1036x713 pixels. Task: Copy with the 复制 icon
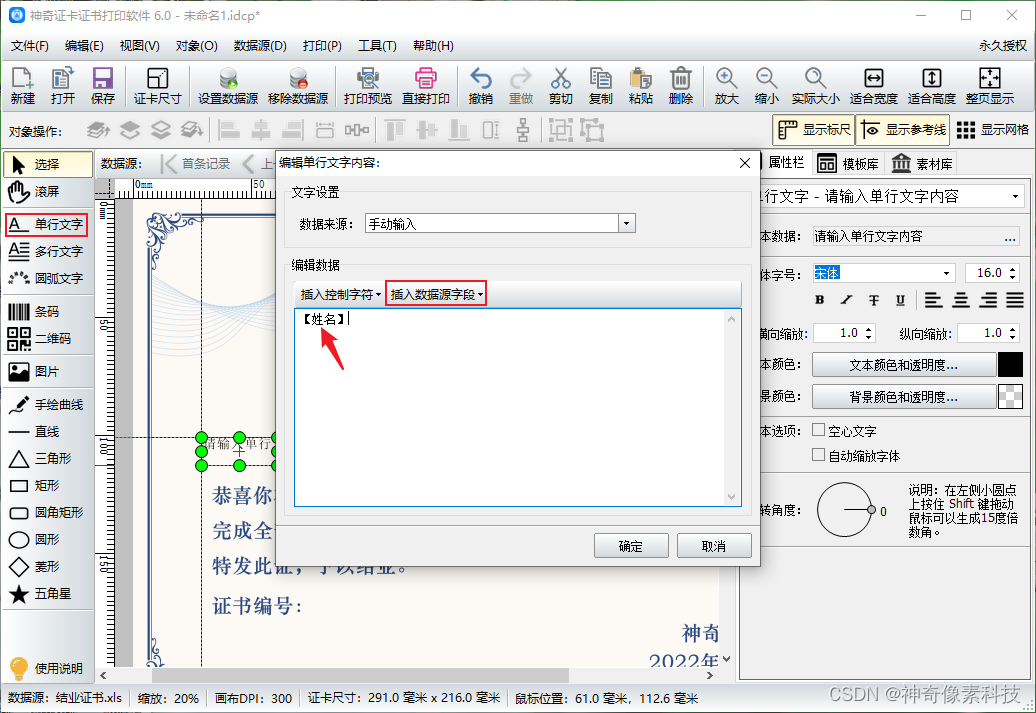(601, 86)
